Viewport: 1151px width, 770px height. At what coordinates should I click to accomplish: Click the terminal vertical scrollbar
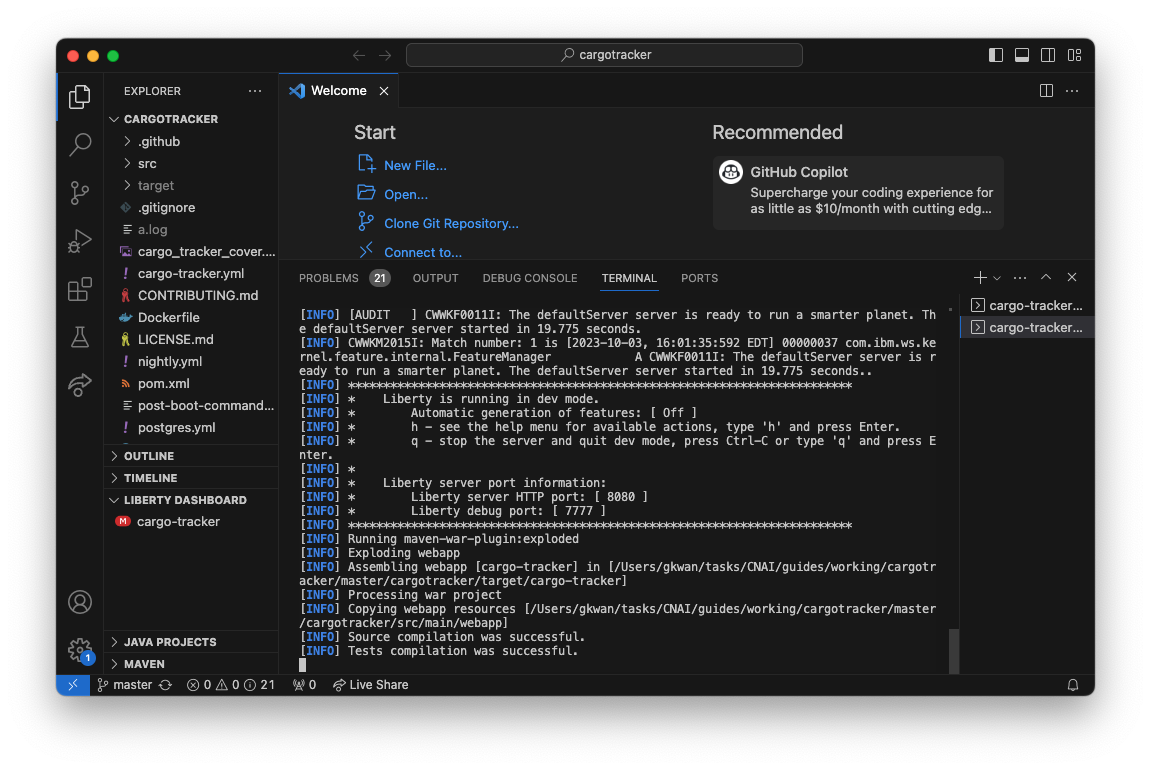point(953,650)
